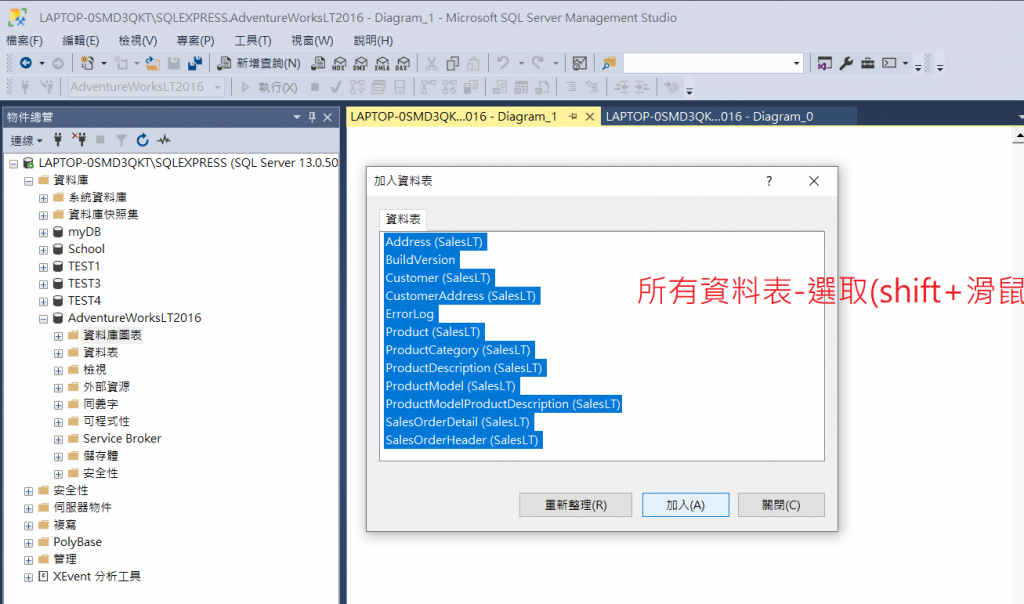This screenshot has height=604, width=1024.
Task: Pin the 物件總管 panel with pushpin icon
Action: 312,117
